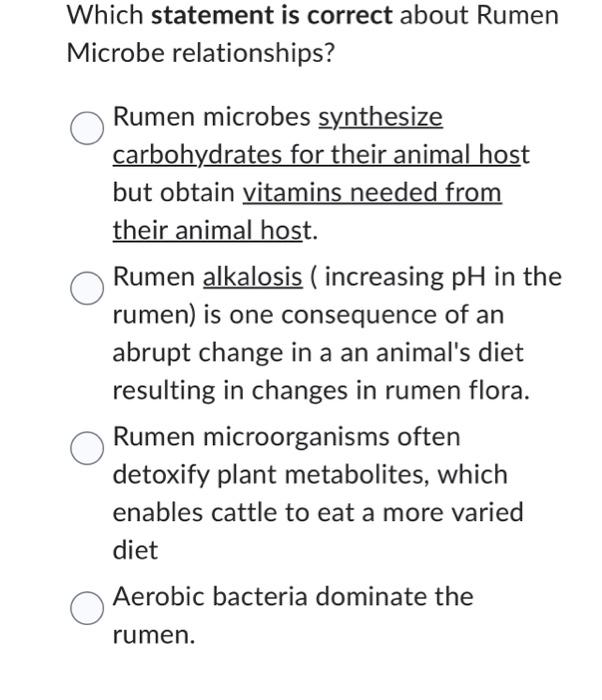Select the 'Rumen alkalosis' answer radio button
The width and height of the screenshot is (602, 700).
87,288
